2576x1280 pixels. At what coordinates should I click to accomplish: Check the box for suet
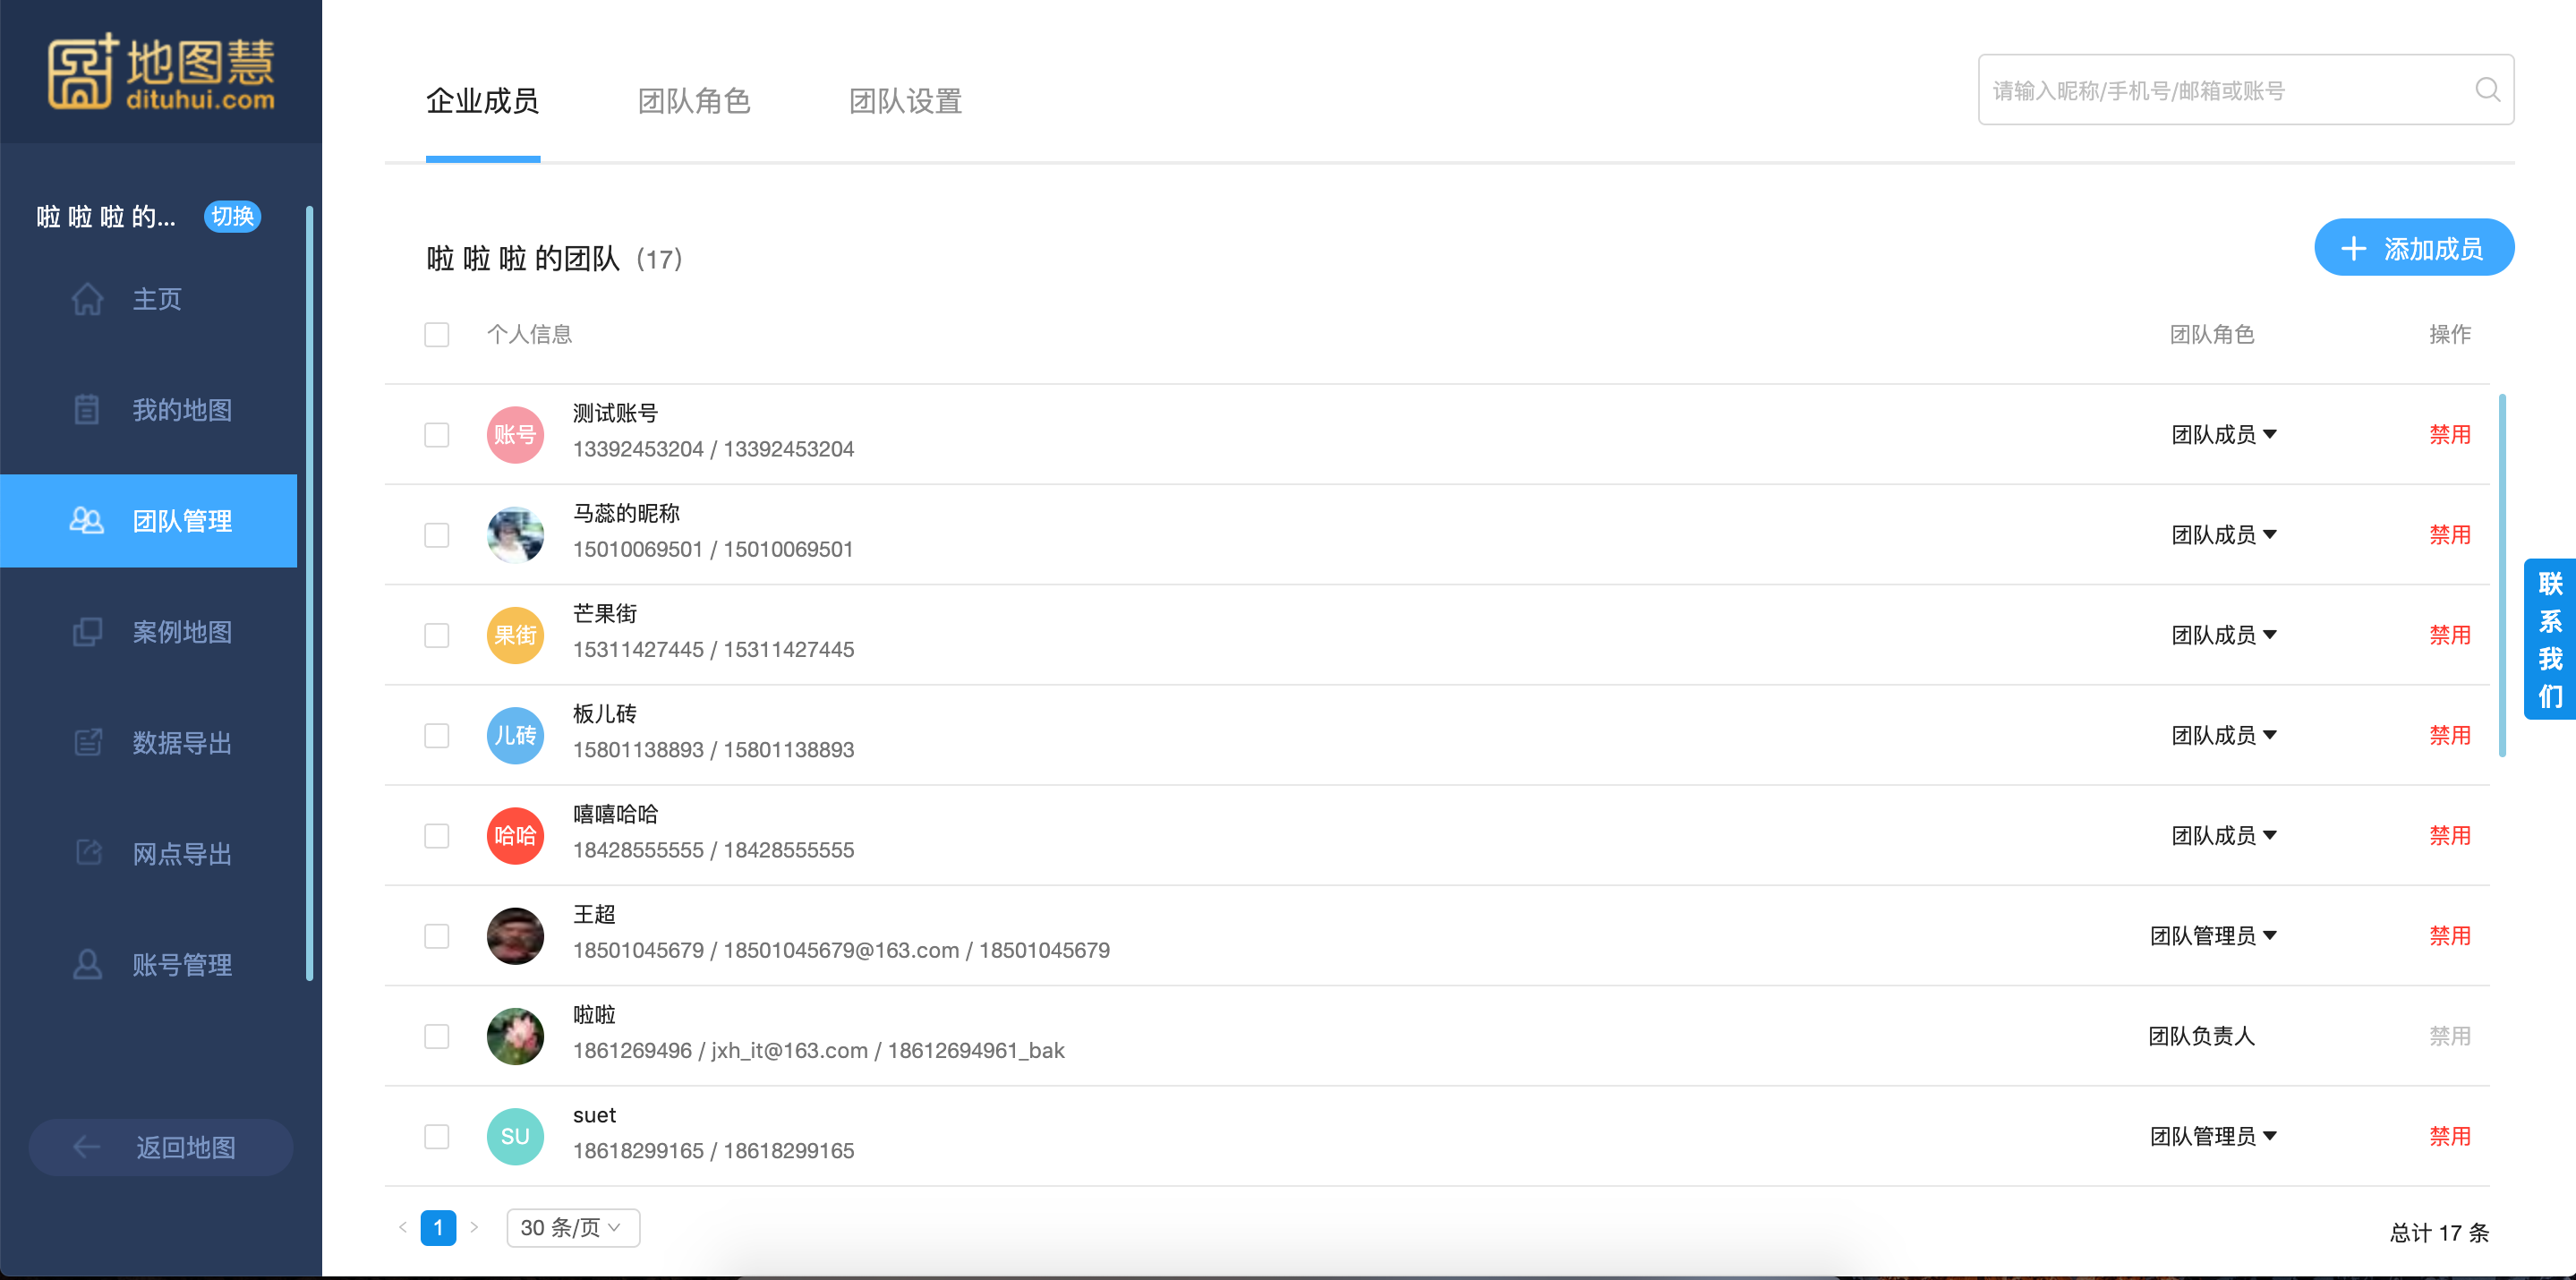pyautogui.click(x=436, y=1137)
